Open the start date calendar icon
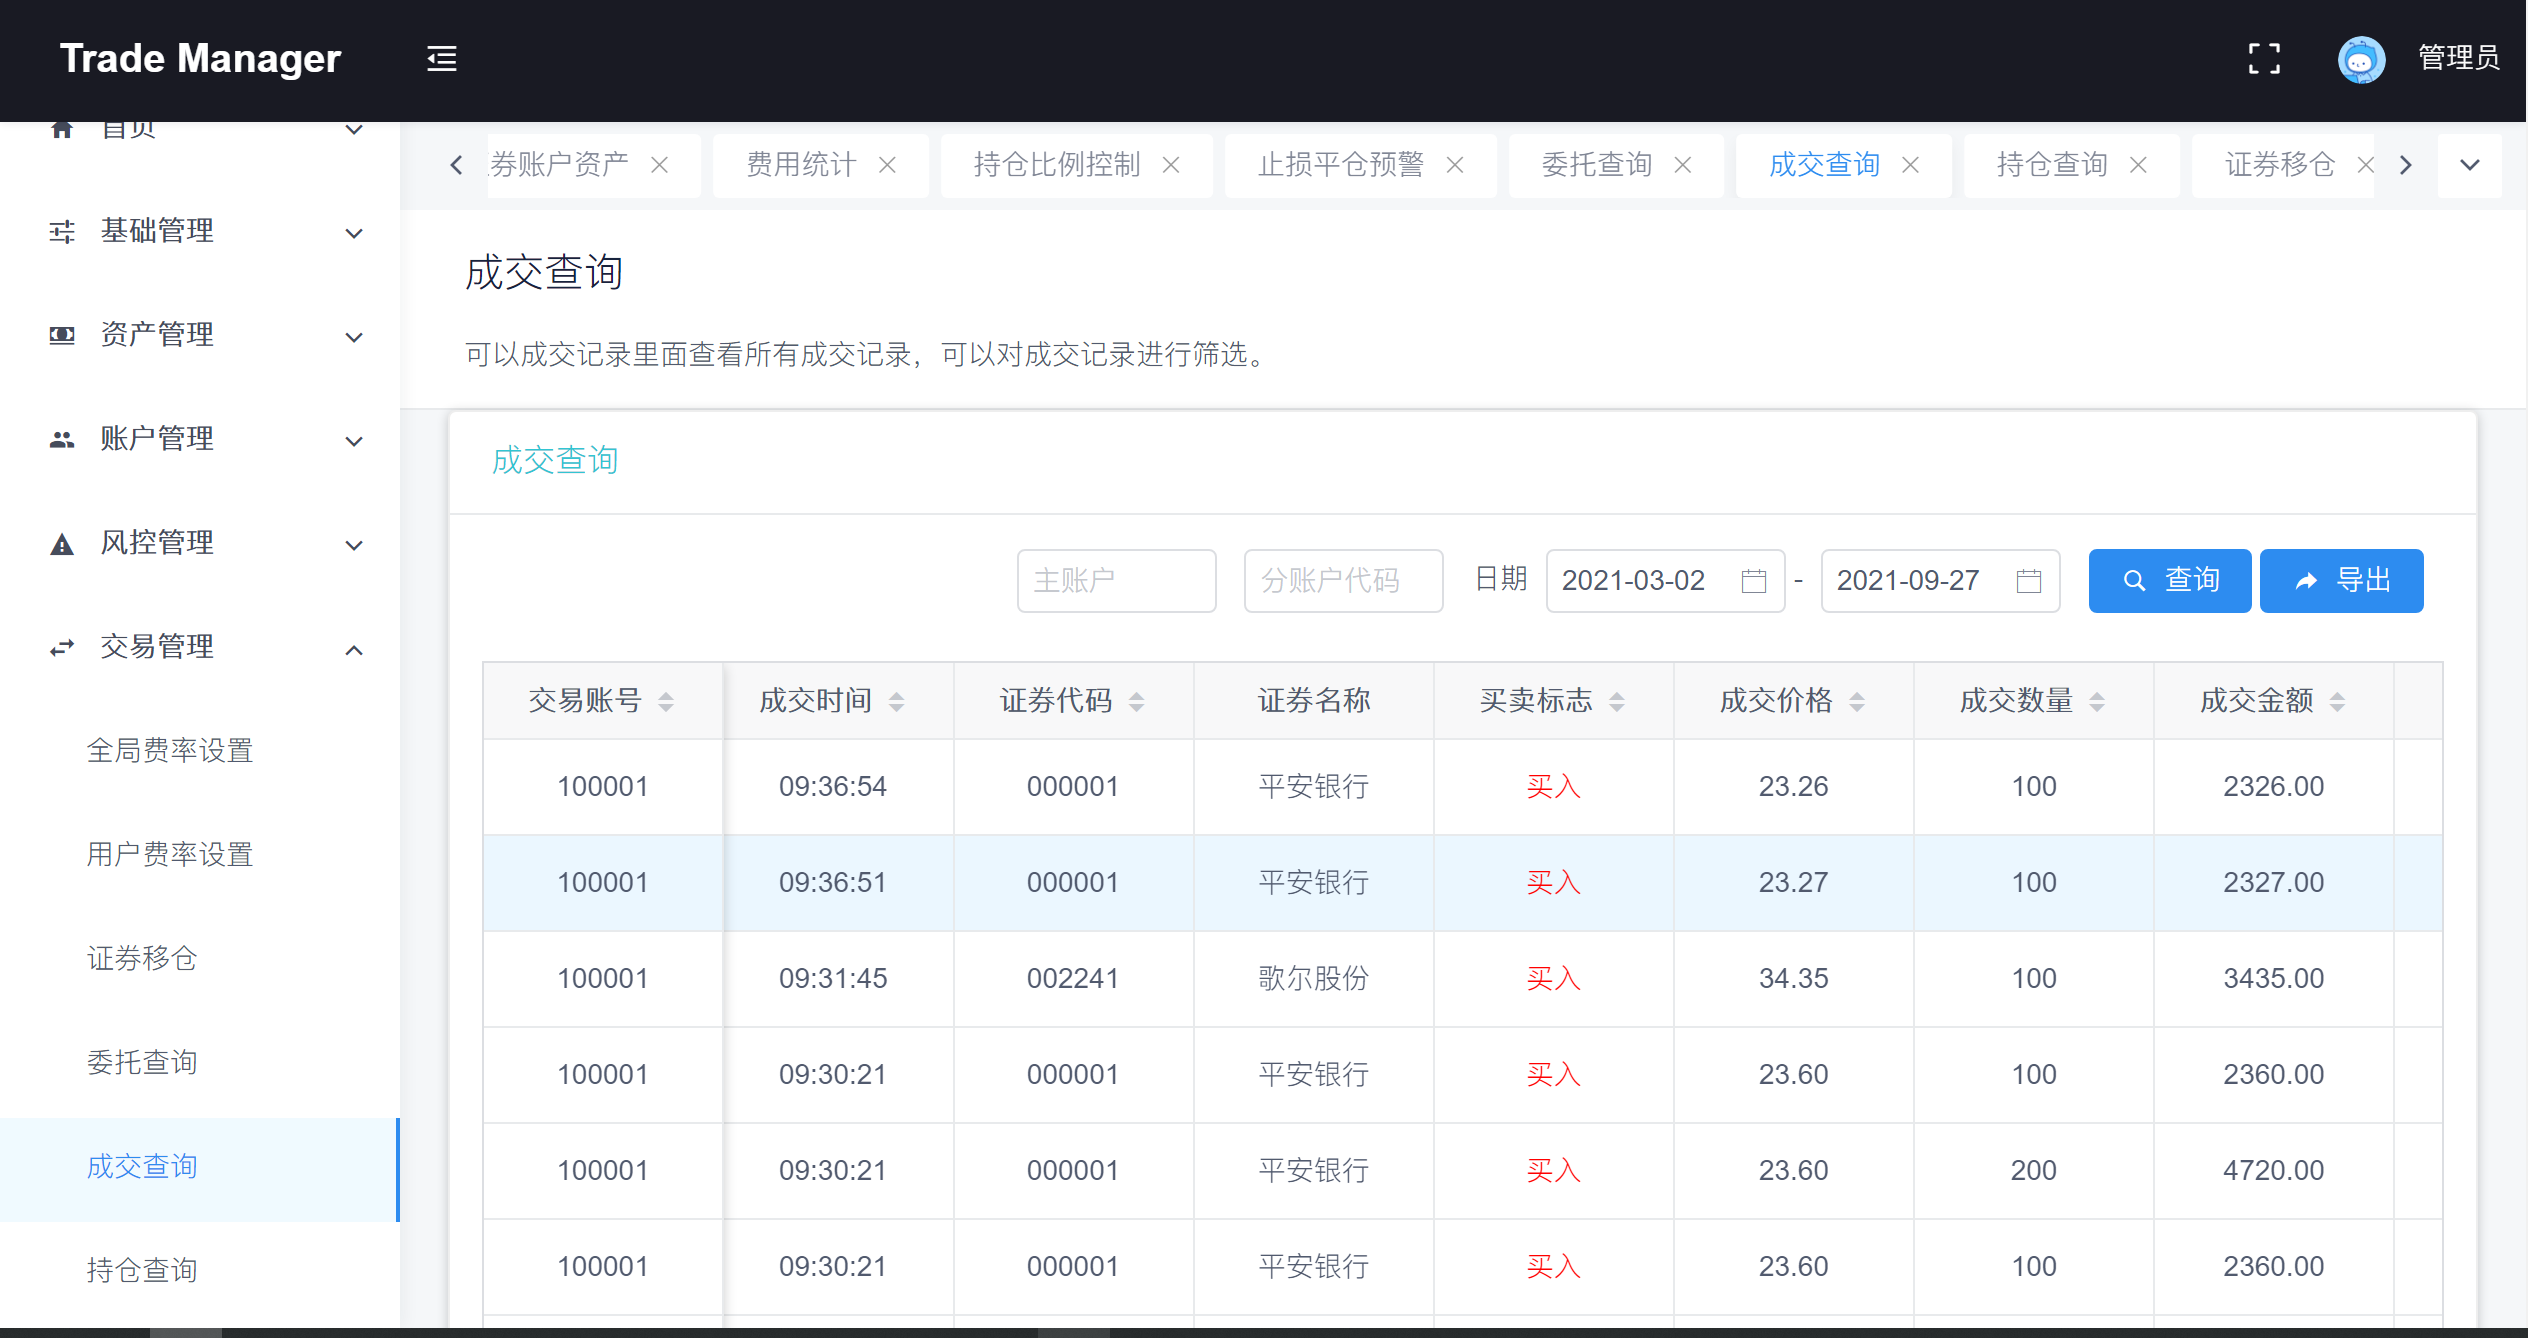Viewport: 2528px width, 1338px height. [x=1754, y=581]
